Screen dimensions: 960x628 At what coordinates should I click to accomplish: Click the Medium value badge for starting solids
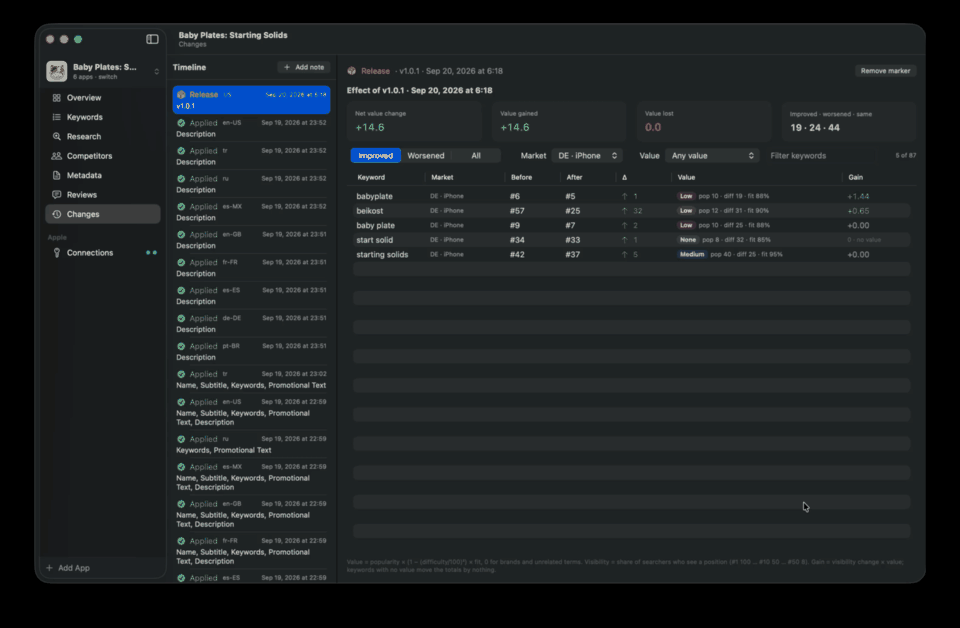click(x=692, y=255)
